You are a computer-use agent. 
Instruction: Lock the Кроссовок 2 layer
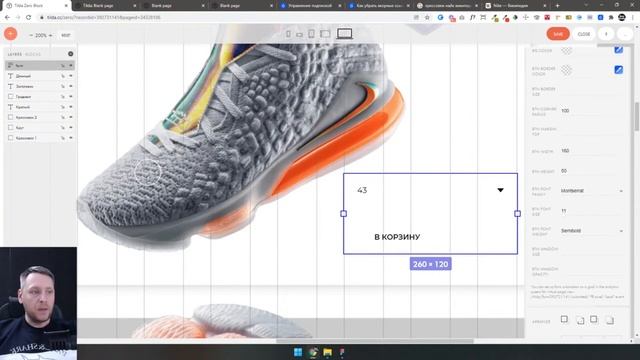tap(63, 117)
